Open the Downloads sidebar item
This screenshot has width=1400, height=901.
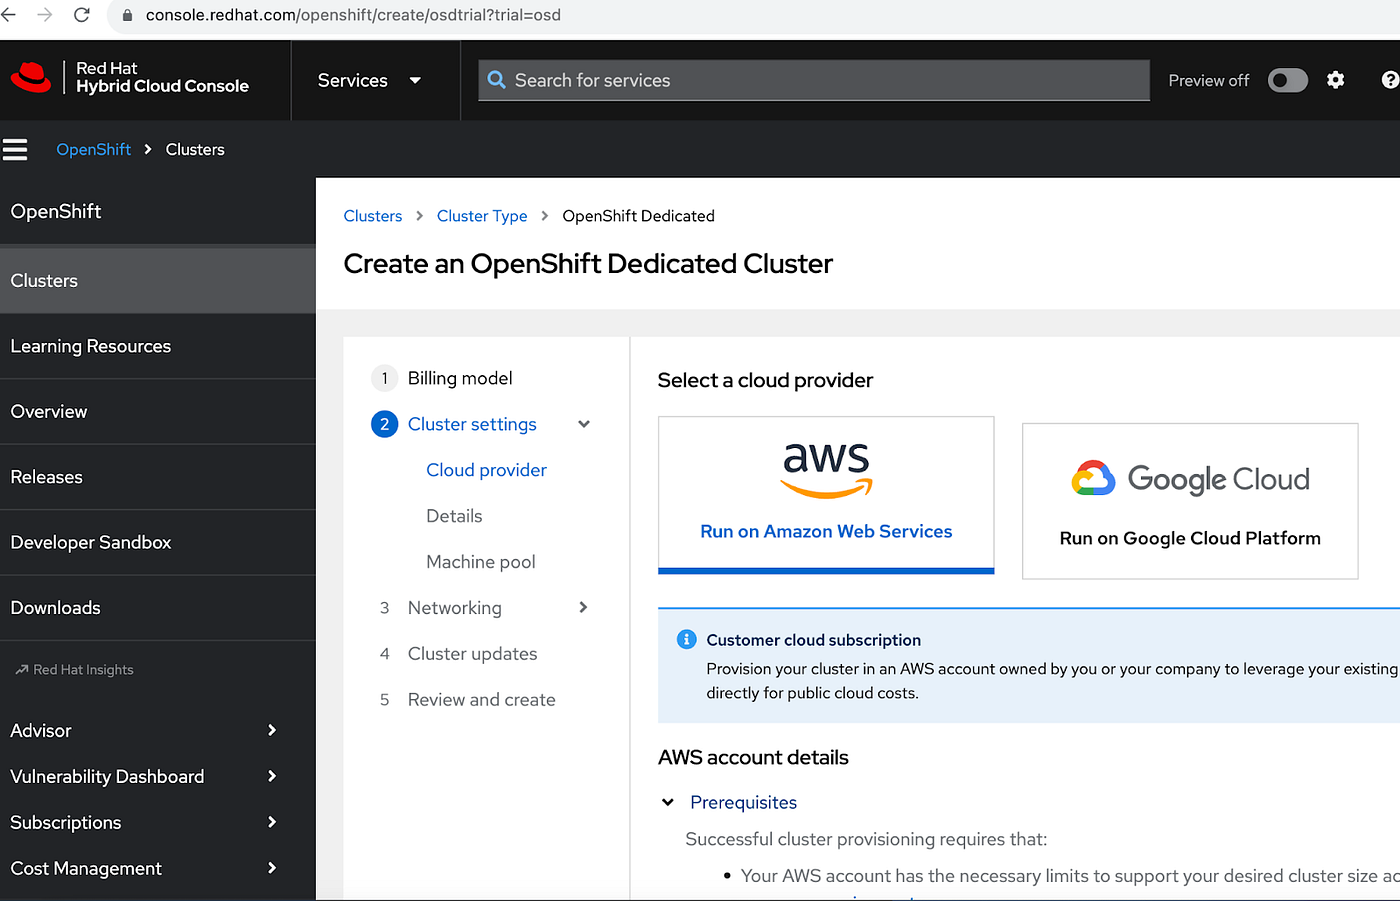[55, 607]
